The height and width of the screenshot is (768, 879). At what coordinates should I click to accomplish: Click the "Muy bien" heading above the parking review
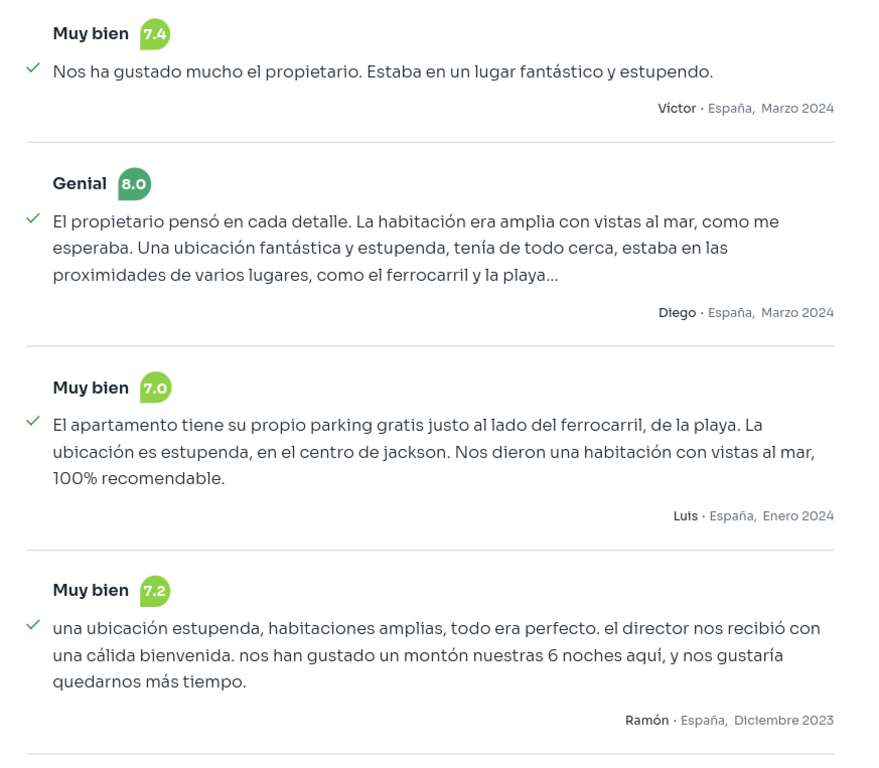91,388
